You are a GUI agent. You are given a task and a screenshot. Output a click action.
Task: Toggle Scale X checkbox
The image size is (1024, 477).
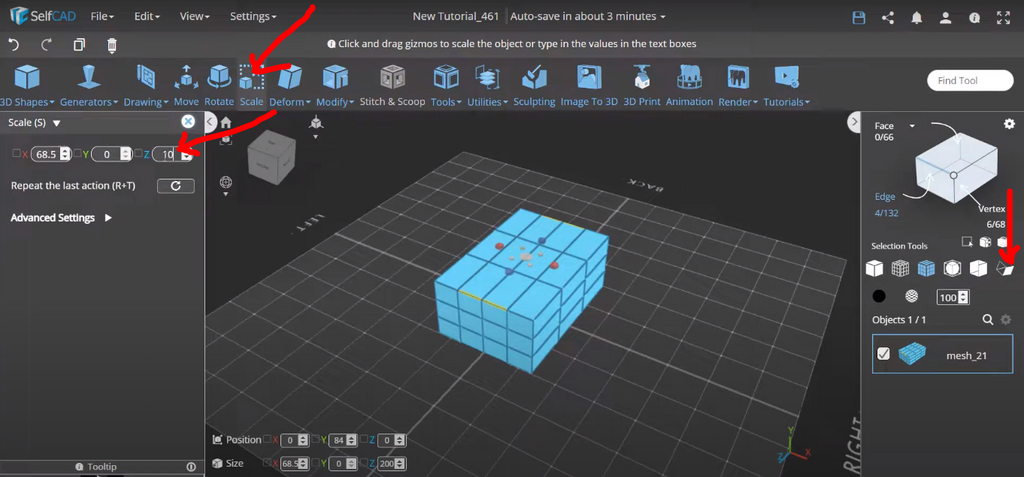click(16, 154)
